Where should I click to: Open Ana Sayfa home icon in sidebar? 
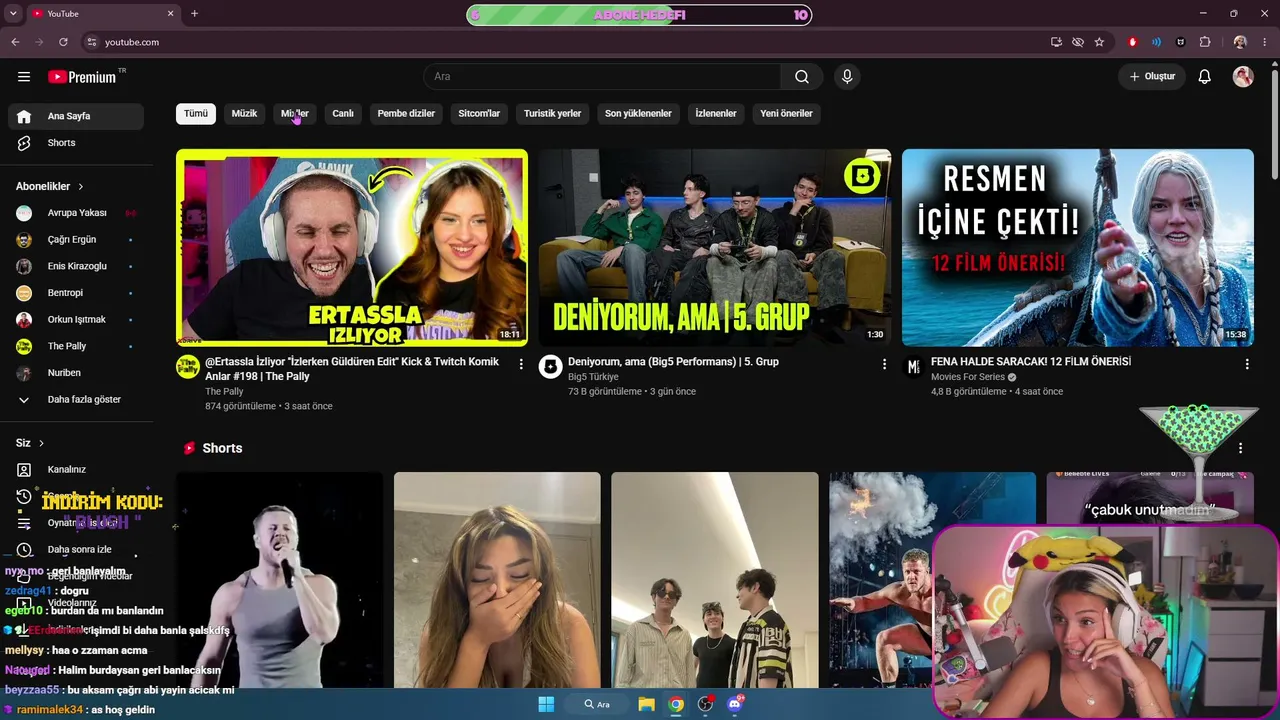coord(24,116)
